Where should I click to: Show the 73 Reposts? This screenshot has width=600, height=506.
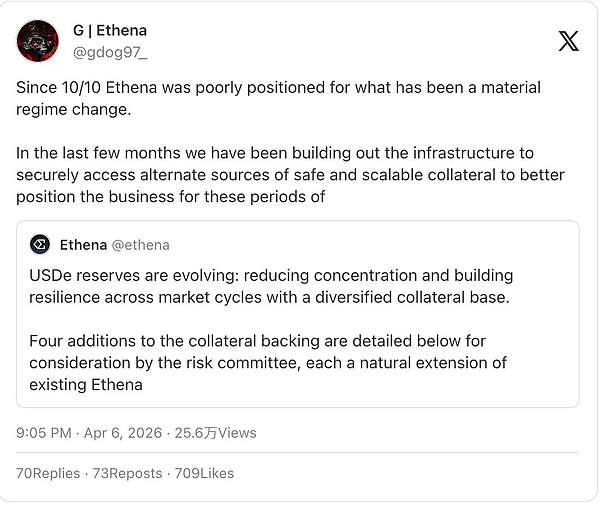[x=126, y=473]
